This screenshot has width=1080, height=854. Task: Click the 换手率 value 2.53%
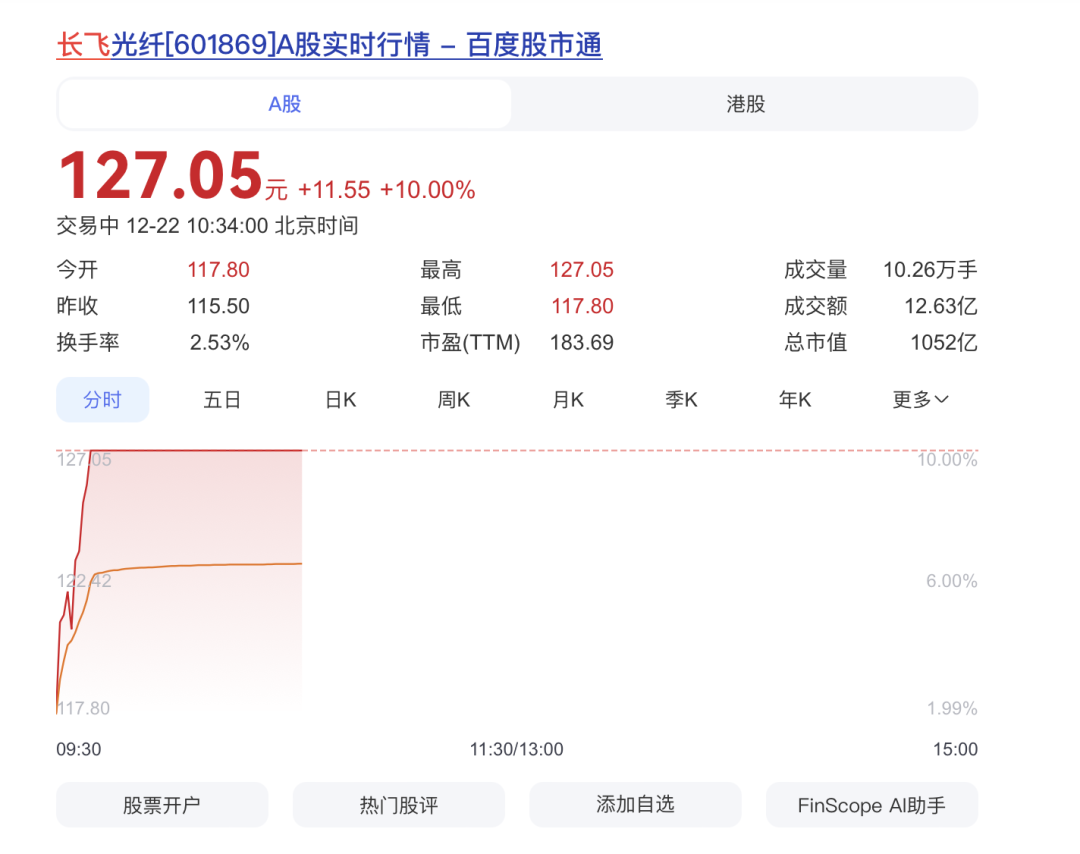[220, 343]
